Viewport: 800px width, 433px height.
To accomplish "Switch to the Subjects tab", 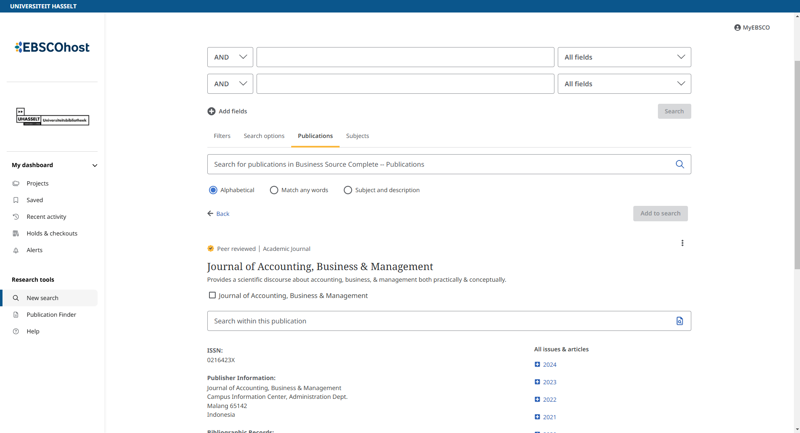I will click(357, 136).
